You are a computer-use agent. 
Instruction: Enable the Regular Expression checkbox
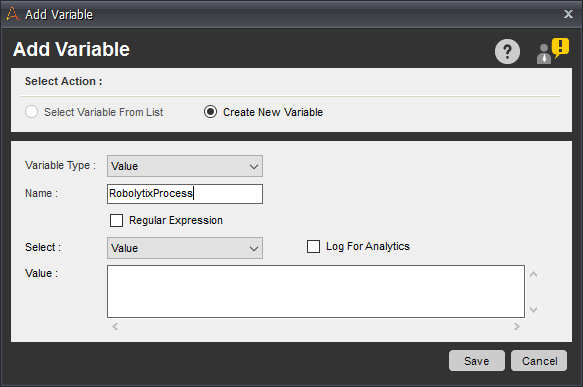pos(116,220)
